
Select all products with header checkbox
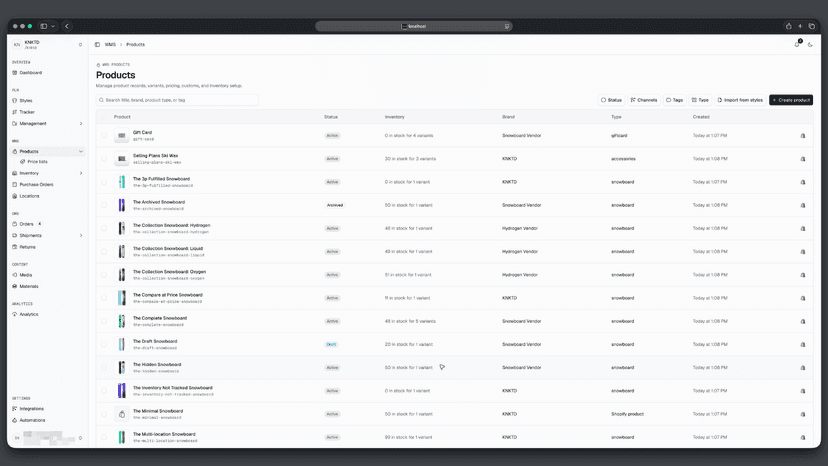point(104,117)
